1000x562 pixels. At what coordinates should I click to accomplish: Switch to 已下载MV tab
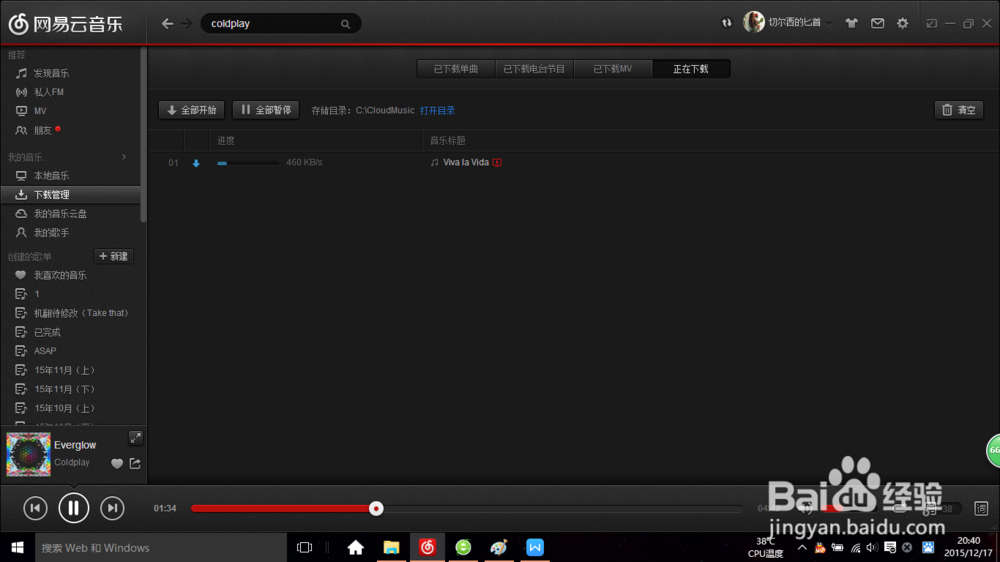[x=613, y=69]
